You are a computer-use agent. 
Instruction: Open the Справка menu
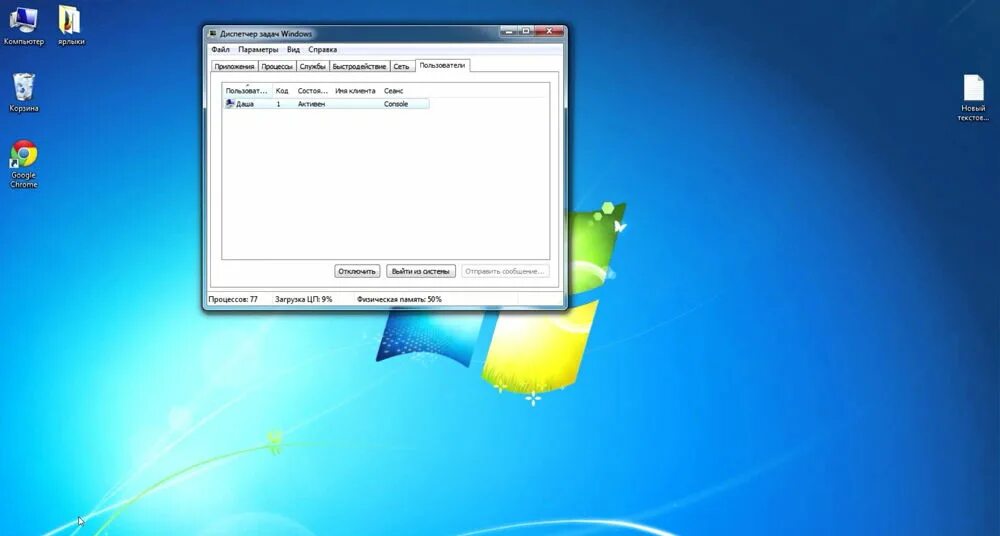pos(323,49)
